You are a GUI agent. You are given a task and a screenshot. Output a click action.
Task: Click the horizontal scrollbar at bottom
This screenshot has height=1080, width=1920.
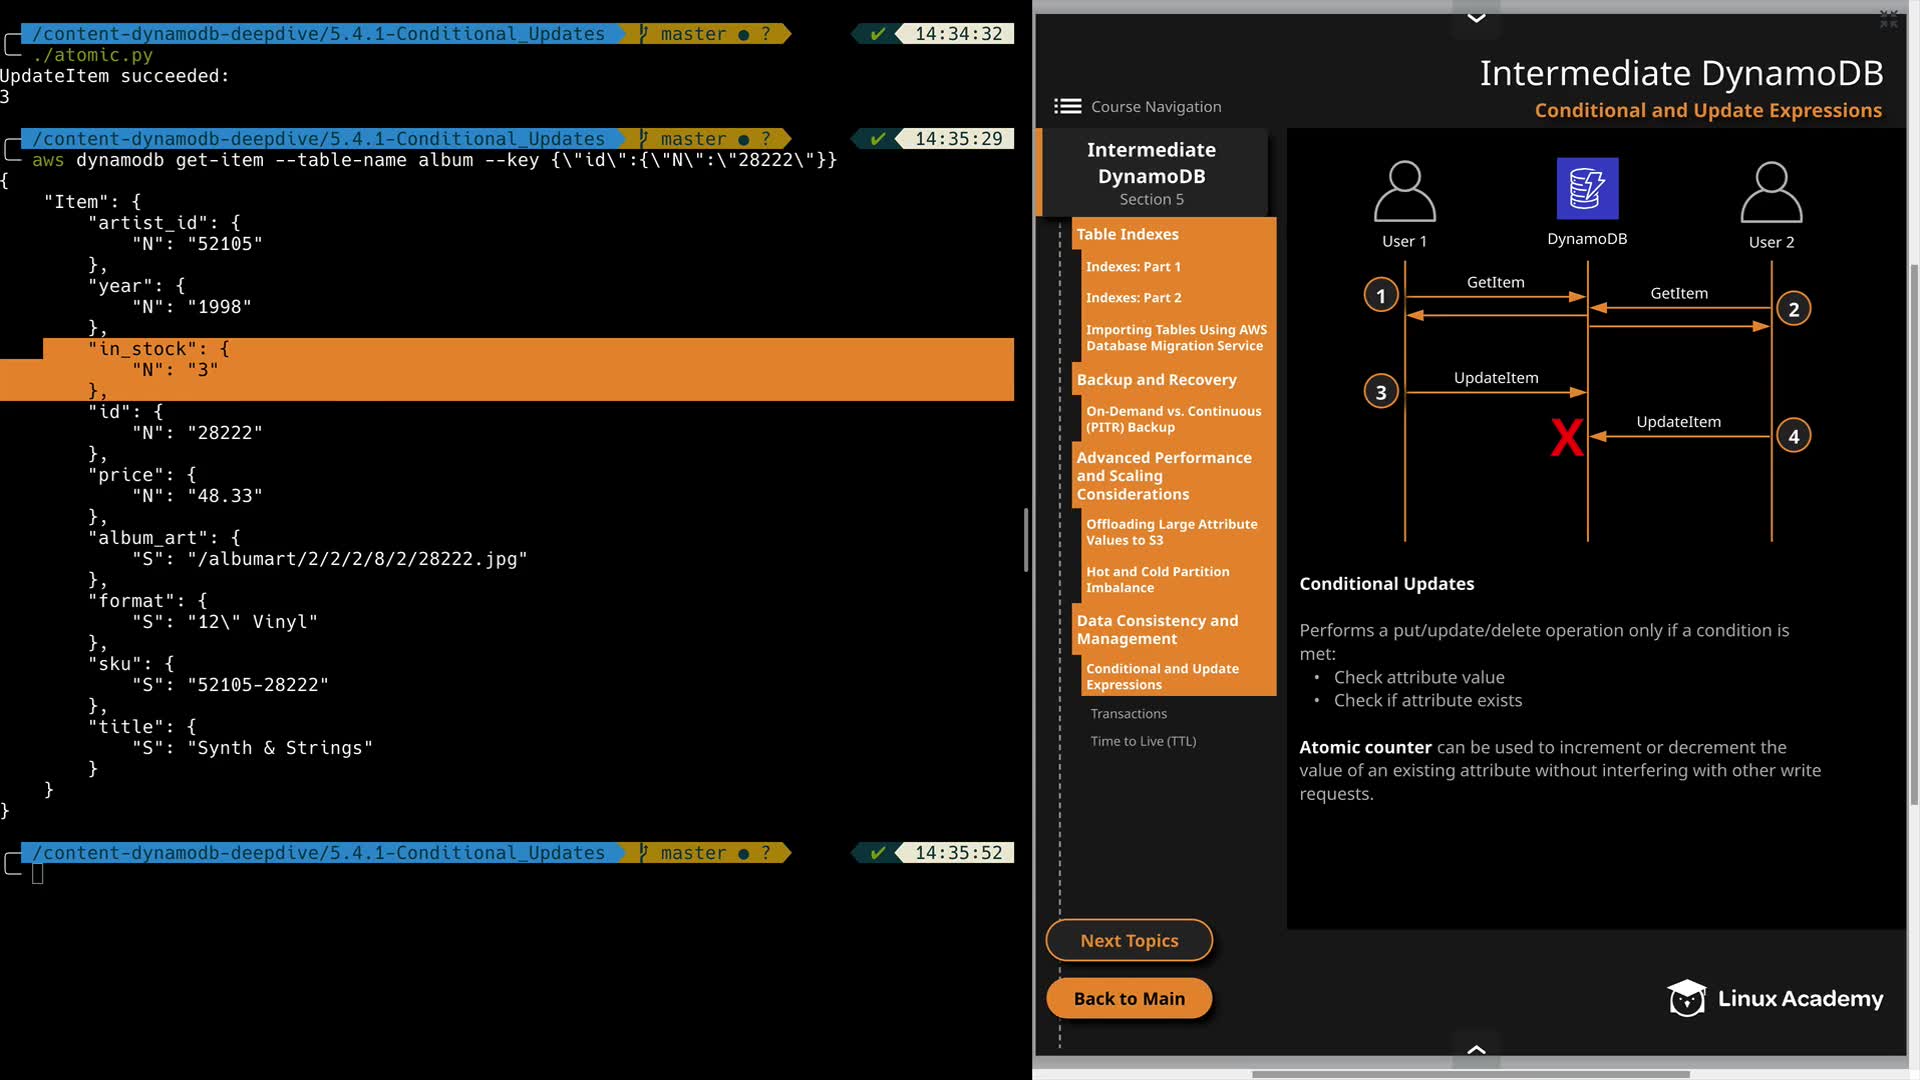pos(1470,1074)
